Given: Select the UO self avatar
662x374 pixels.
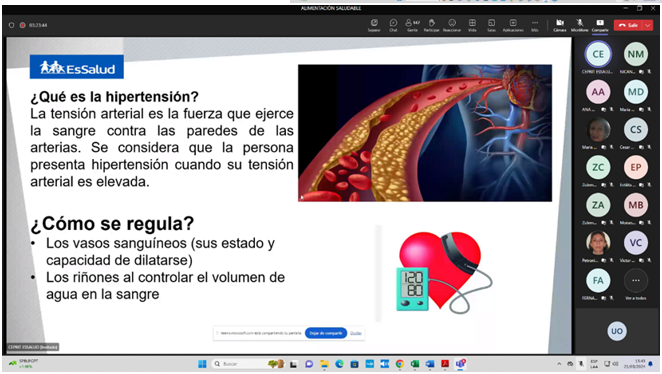Looking at the screenshot, I should (617, 331).
